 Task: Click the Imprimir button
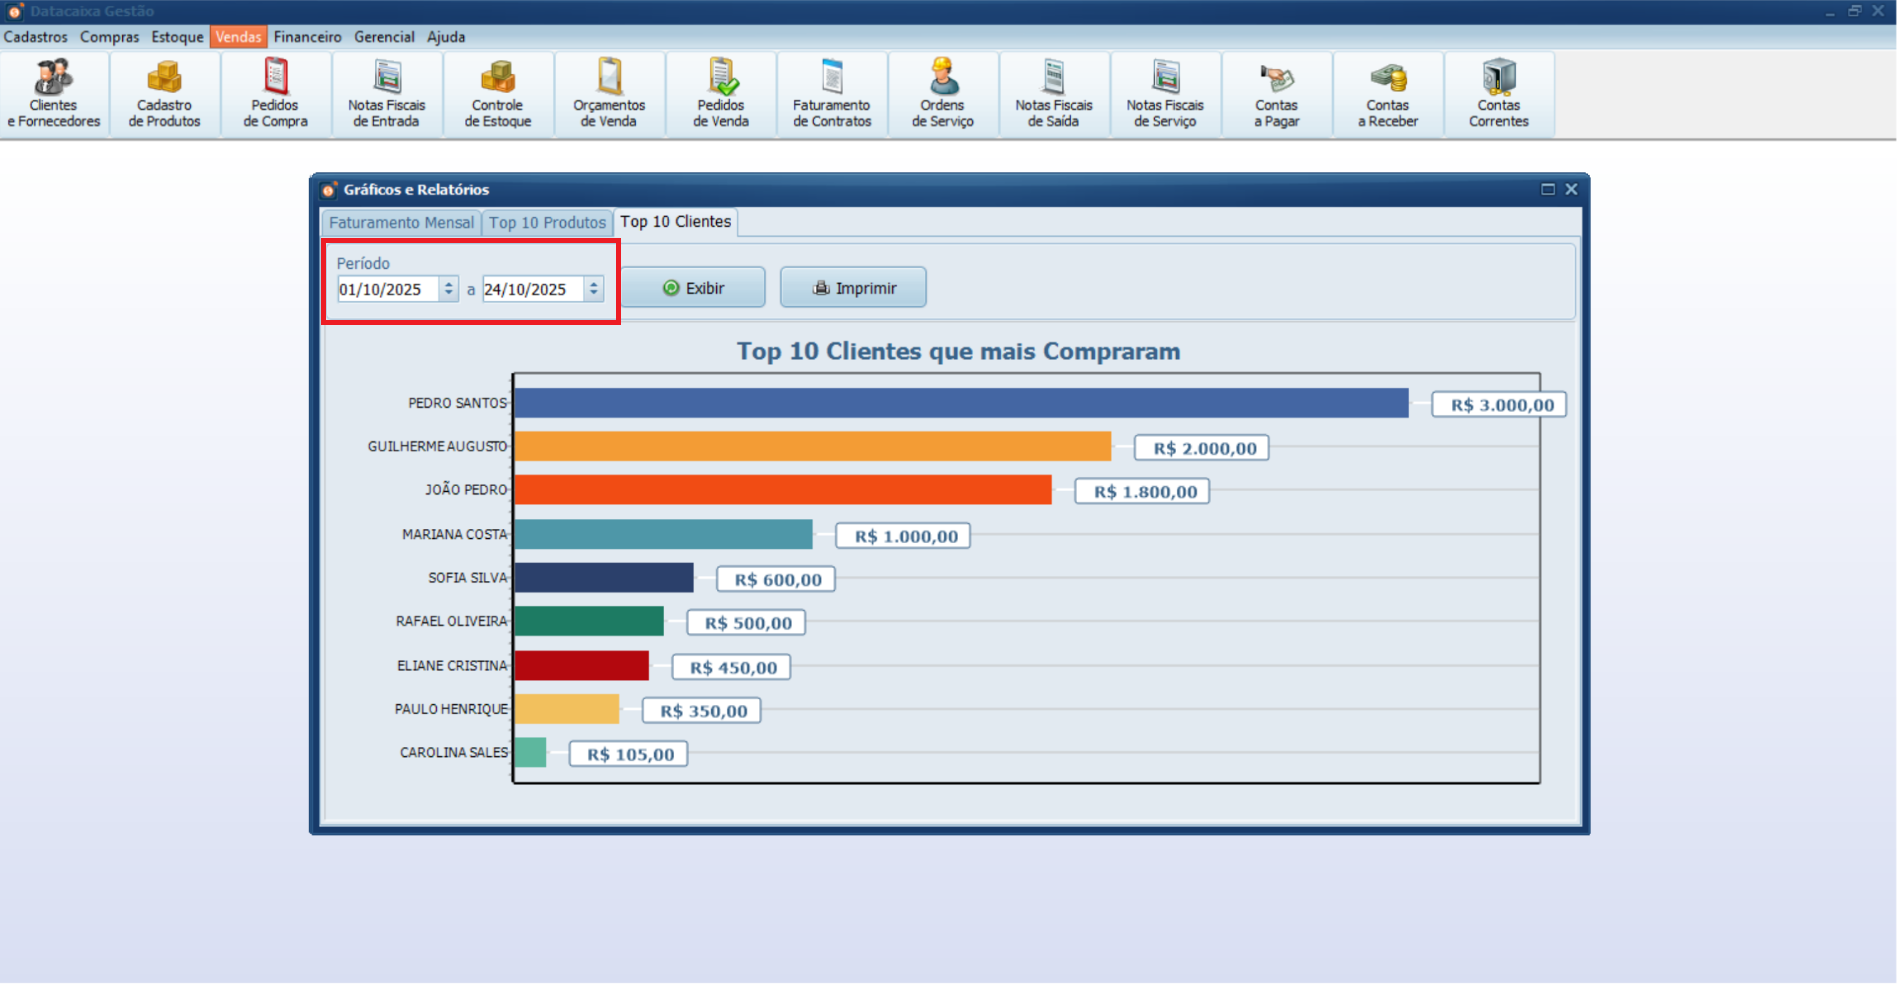pyautogui.click(x=852, y=287)
